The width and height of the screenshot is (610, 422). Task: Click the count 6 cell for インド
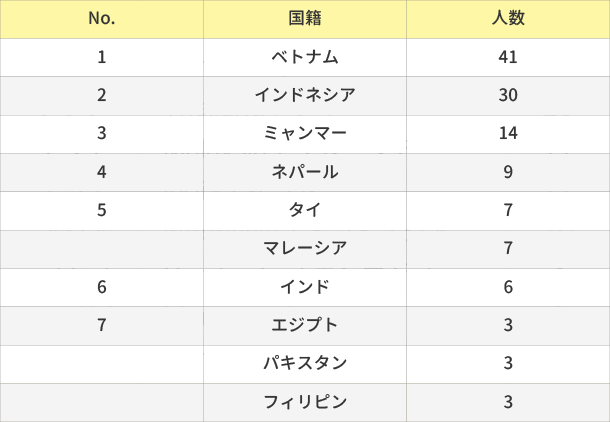(508, 288)
